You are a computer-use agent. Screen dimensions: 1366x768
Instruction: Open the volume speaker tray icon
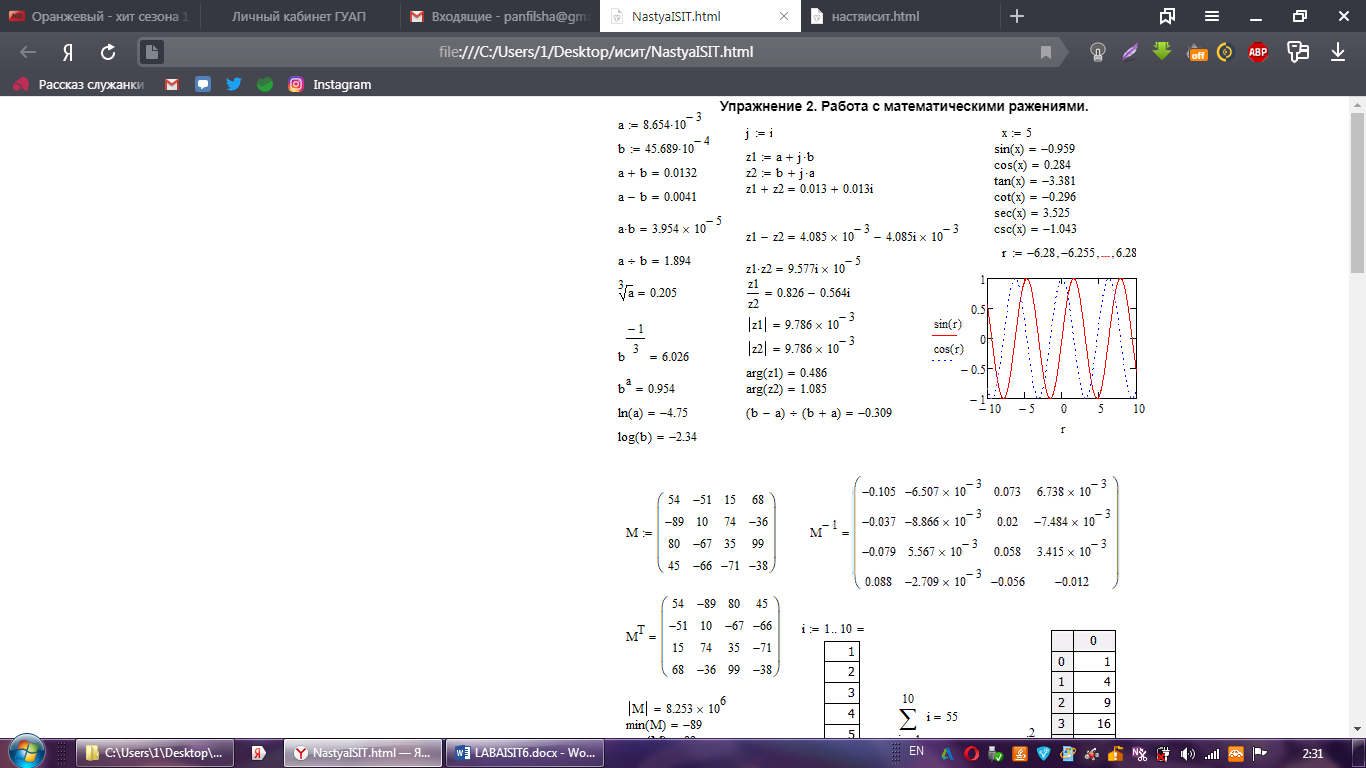(x=1188, y=753)
